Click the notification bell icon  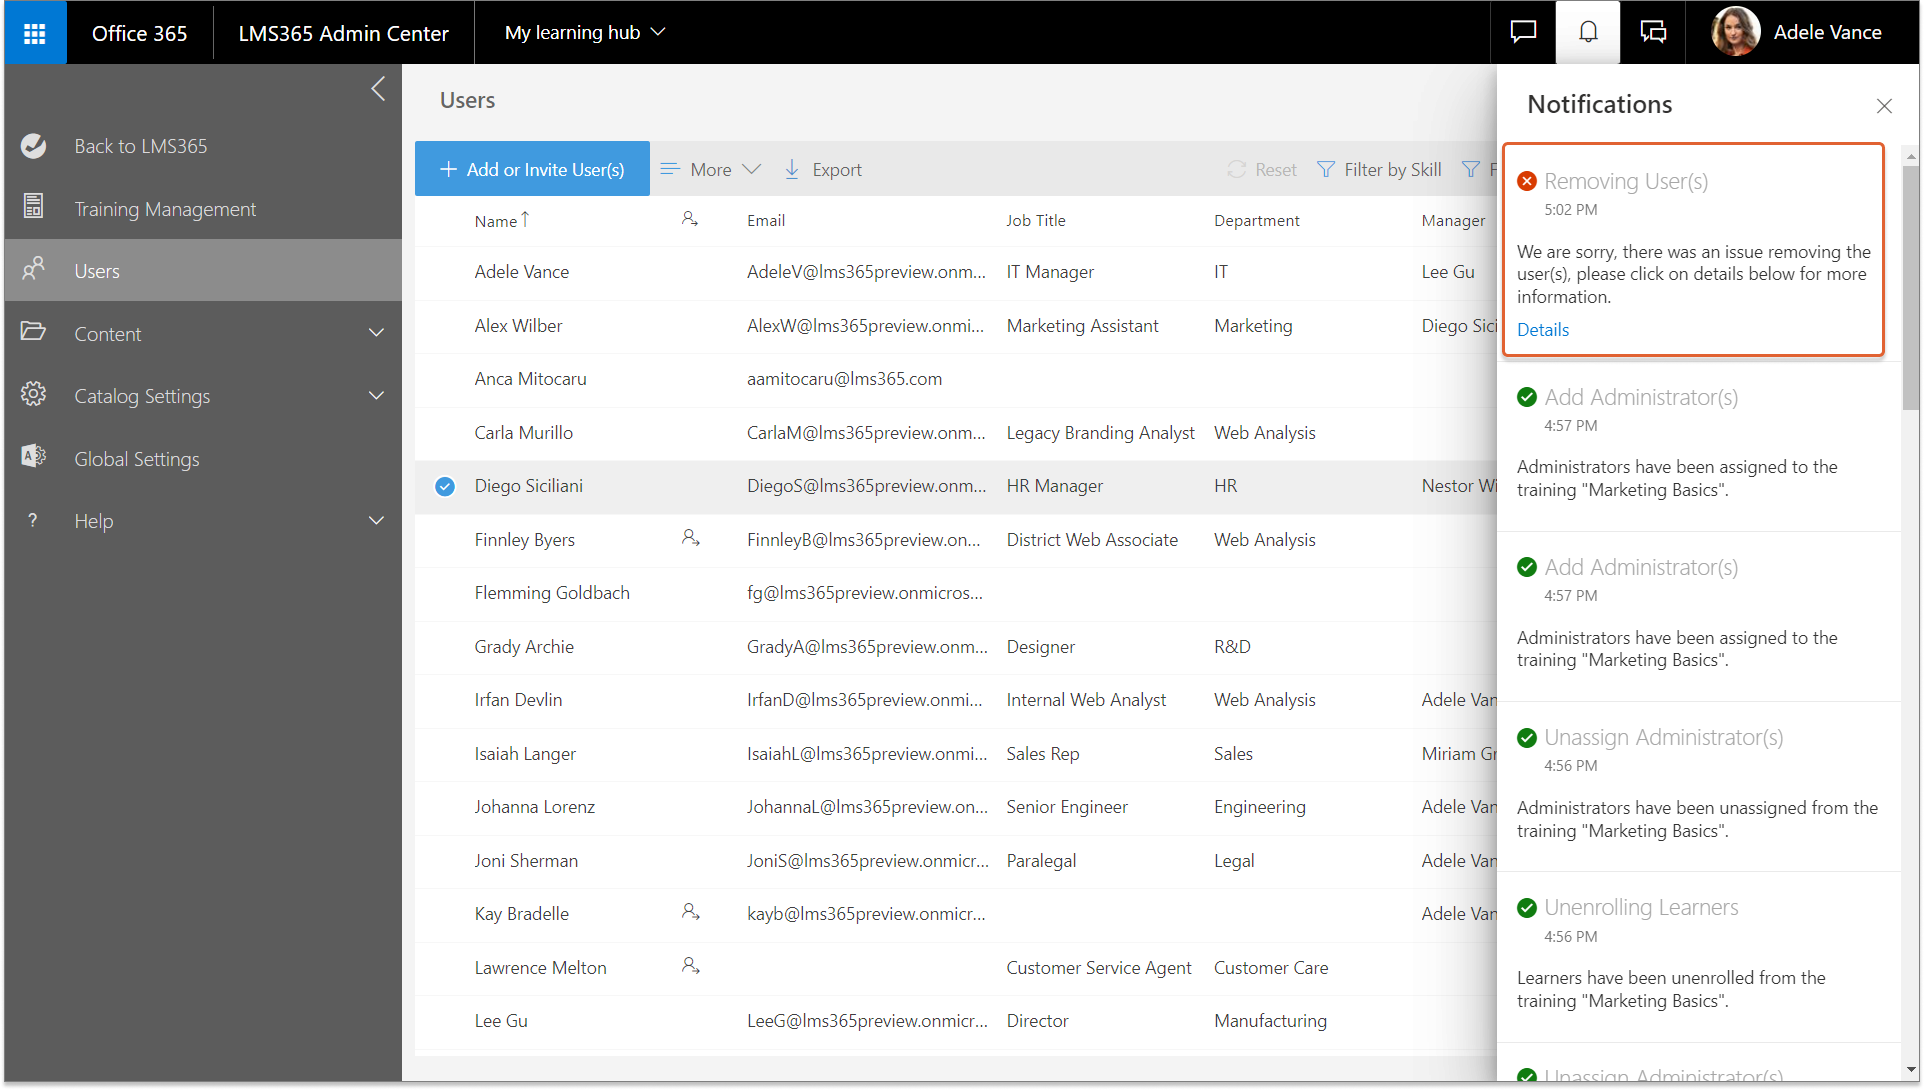[x=1588, y=33]
